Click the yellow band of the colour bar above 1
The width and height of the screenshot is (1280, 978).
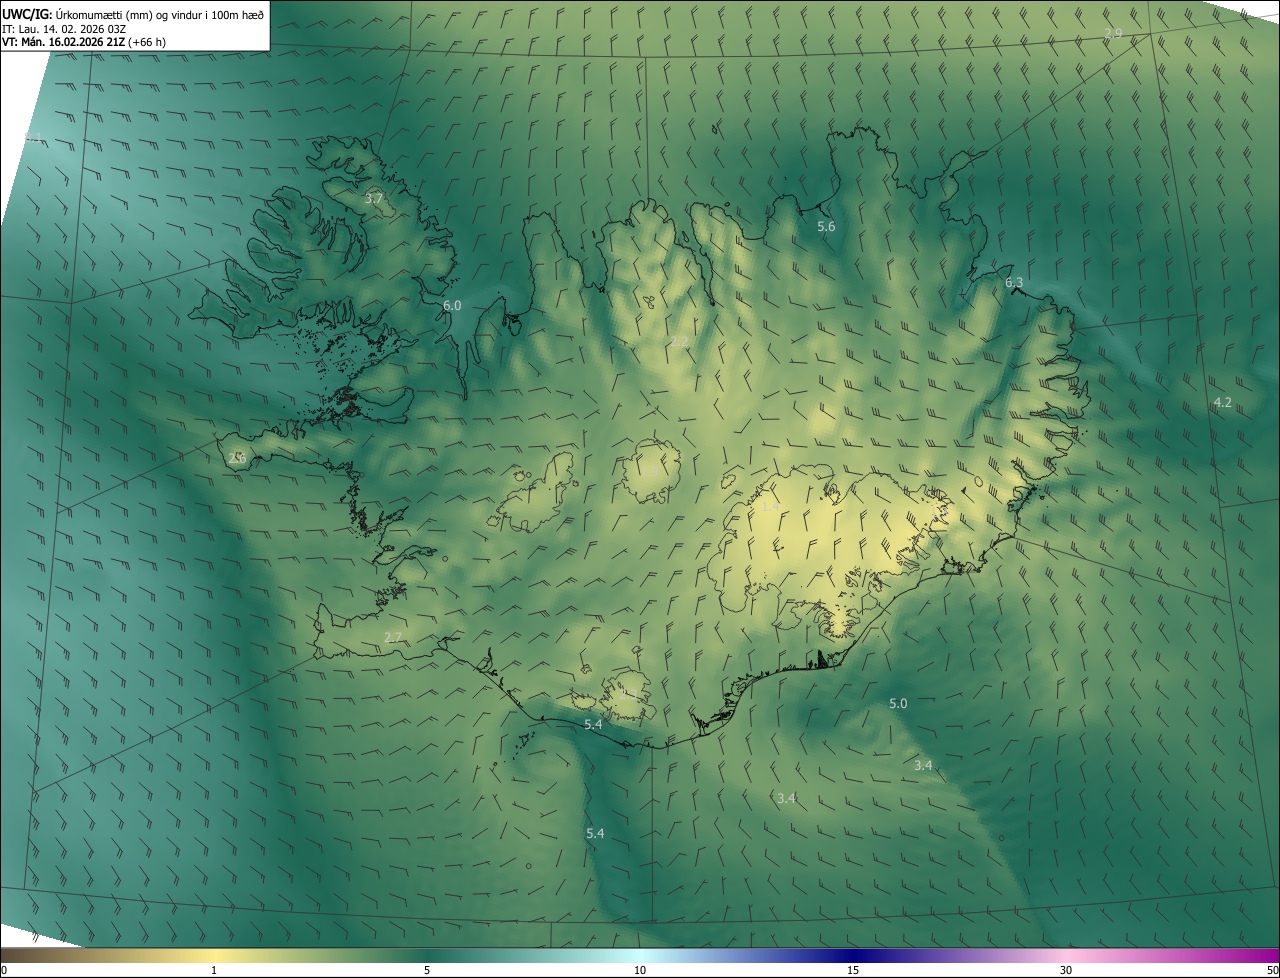point(214,955)
